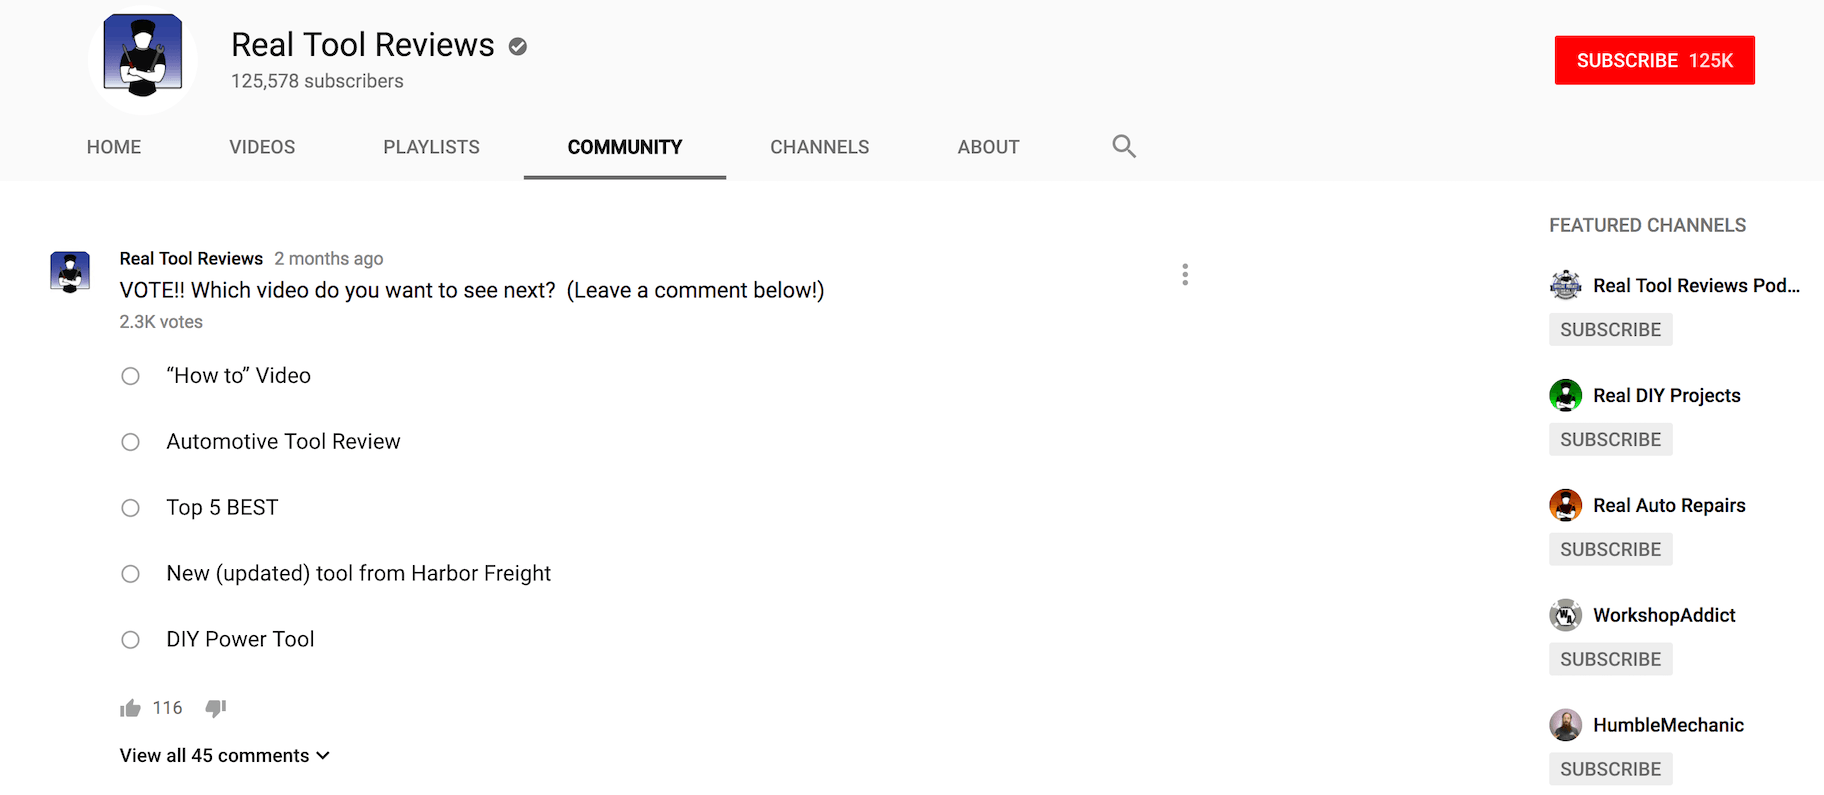
Task: Expand View all 45 comments
Action: pyautogui.click(x=224, y=756)
